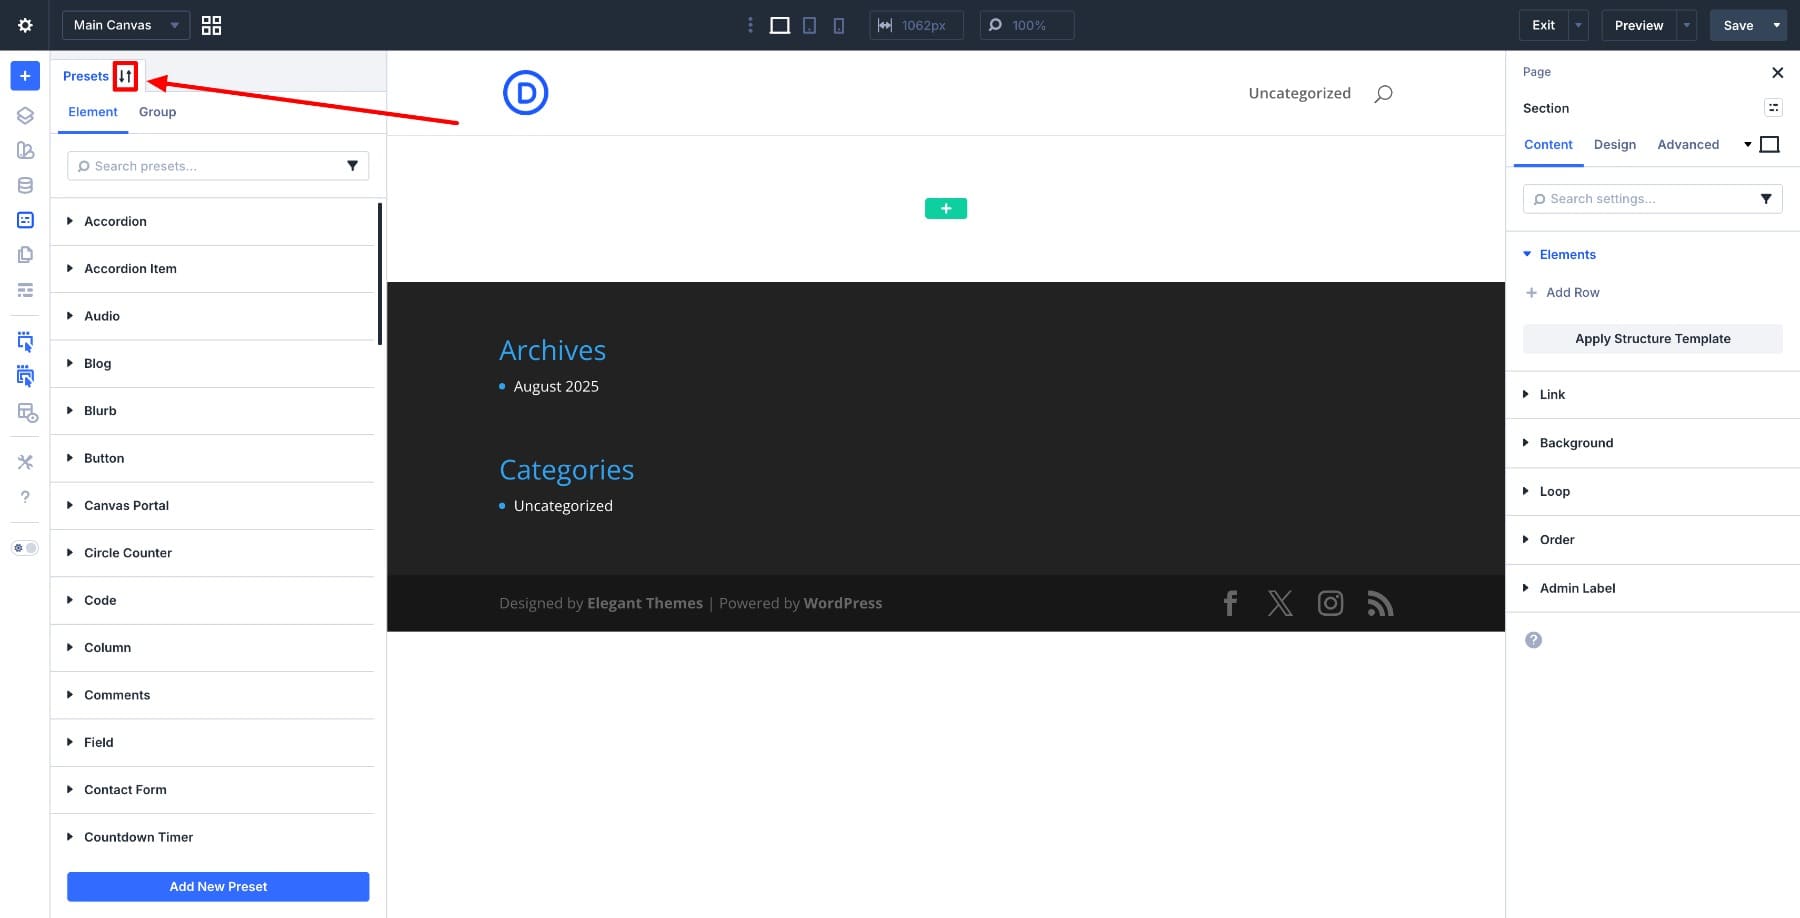
Task: Open the filter icon in preset search
Action: 353,165
